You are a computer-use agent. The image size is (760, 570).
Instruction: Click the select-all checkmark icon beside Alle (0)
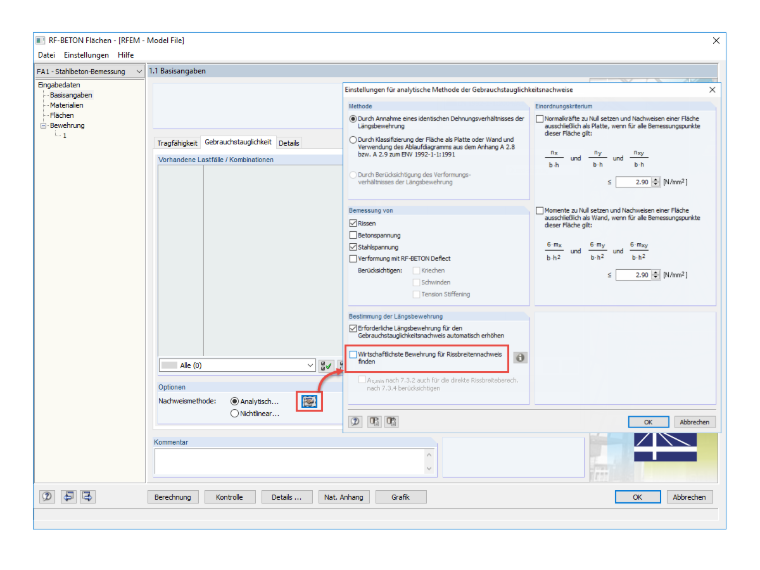pos(326,365)
